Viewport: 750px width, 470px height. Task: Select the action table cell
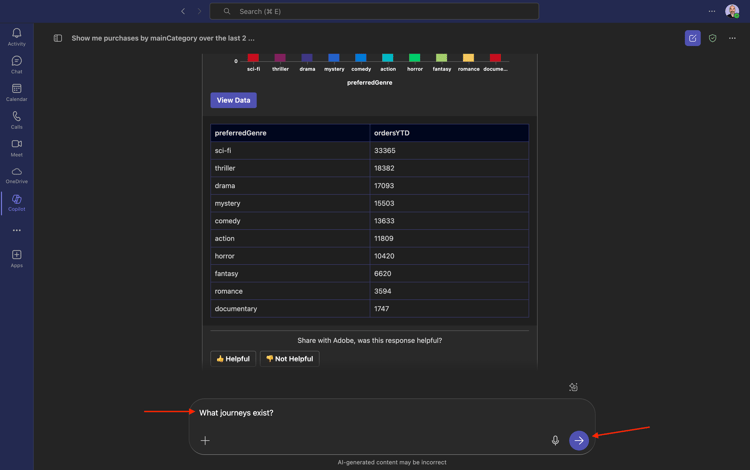pyautogui.click(x=290, y=239)
